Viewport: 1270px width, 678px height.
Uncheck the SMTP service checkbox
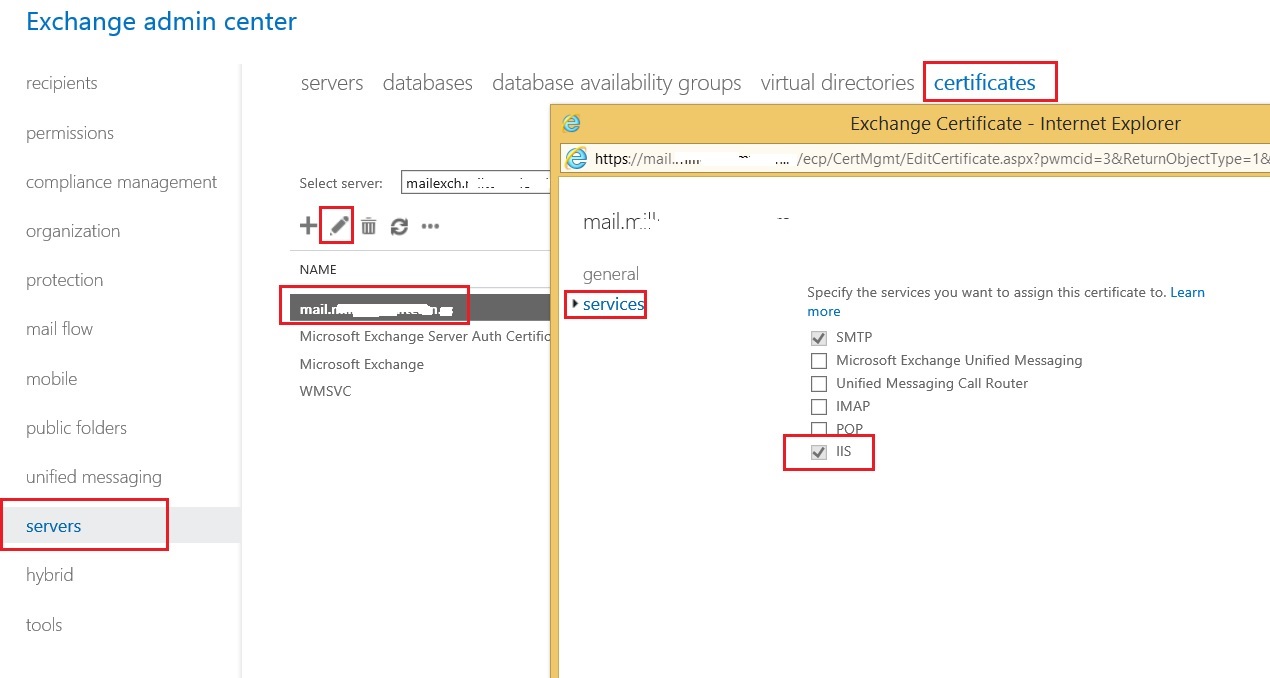819,338
